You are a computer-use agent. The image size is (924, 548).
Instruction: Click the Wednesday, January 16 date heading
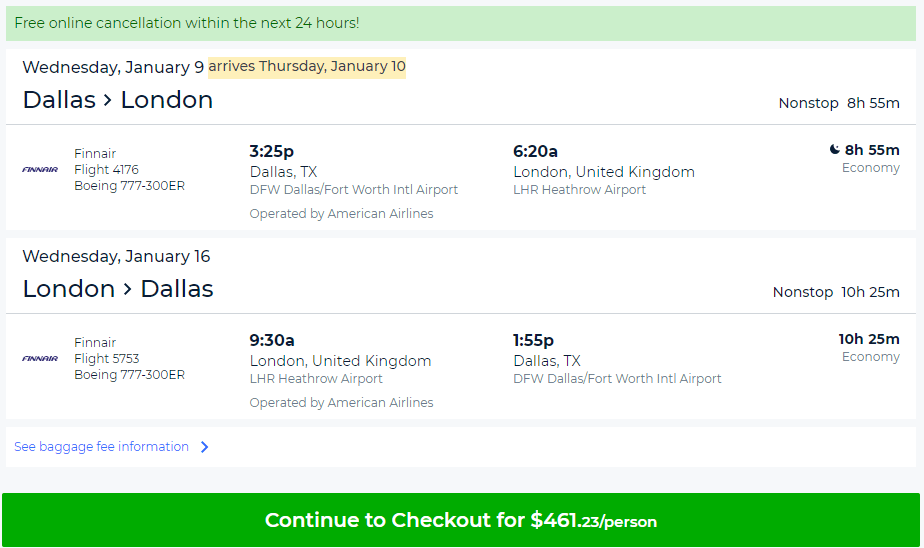[x=116, y=256]
